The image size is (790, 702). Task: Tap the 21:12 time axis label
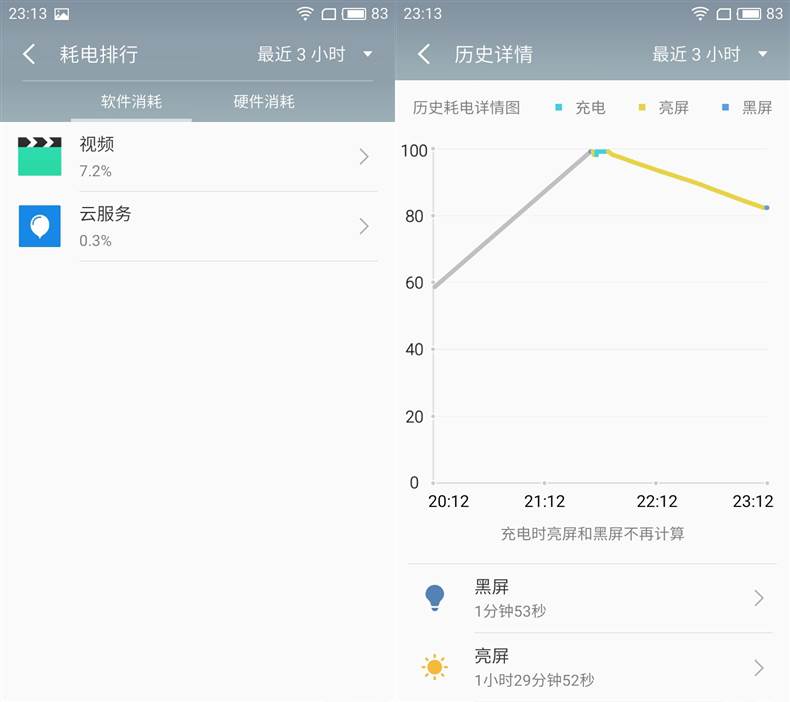coord(544,501)
